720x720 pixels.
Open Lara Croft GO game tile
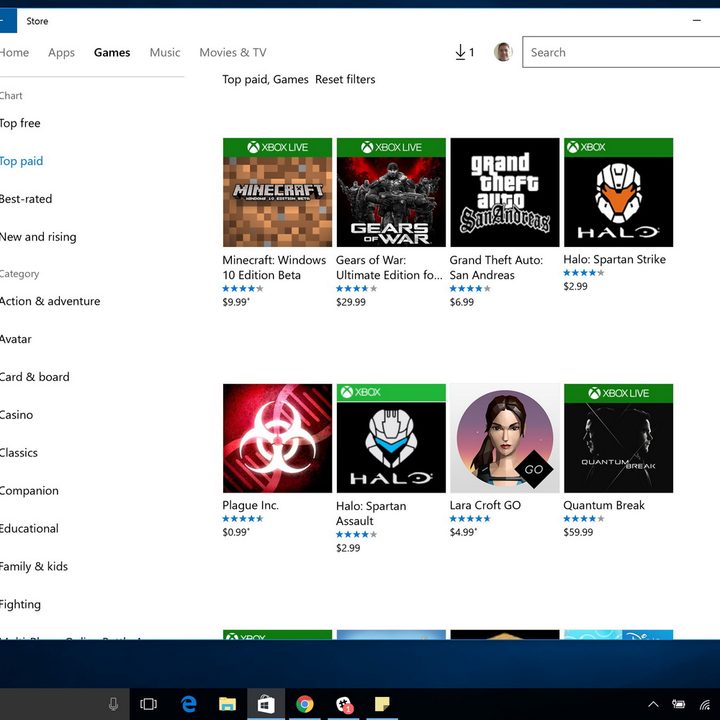coord(505,439)
